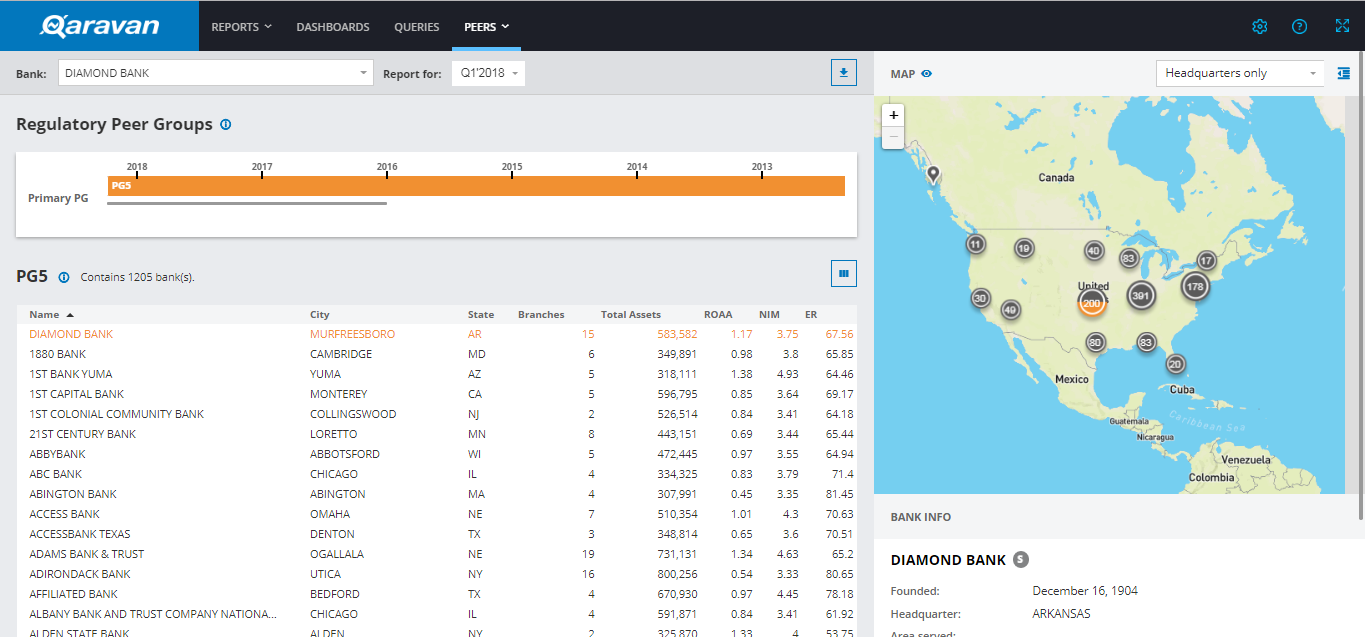Screen dimensions: 1365x637
Task: Go to the Dashboards tab
Action: pyautogui.click(x=332, y=27)
